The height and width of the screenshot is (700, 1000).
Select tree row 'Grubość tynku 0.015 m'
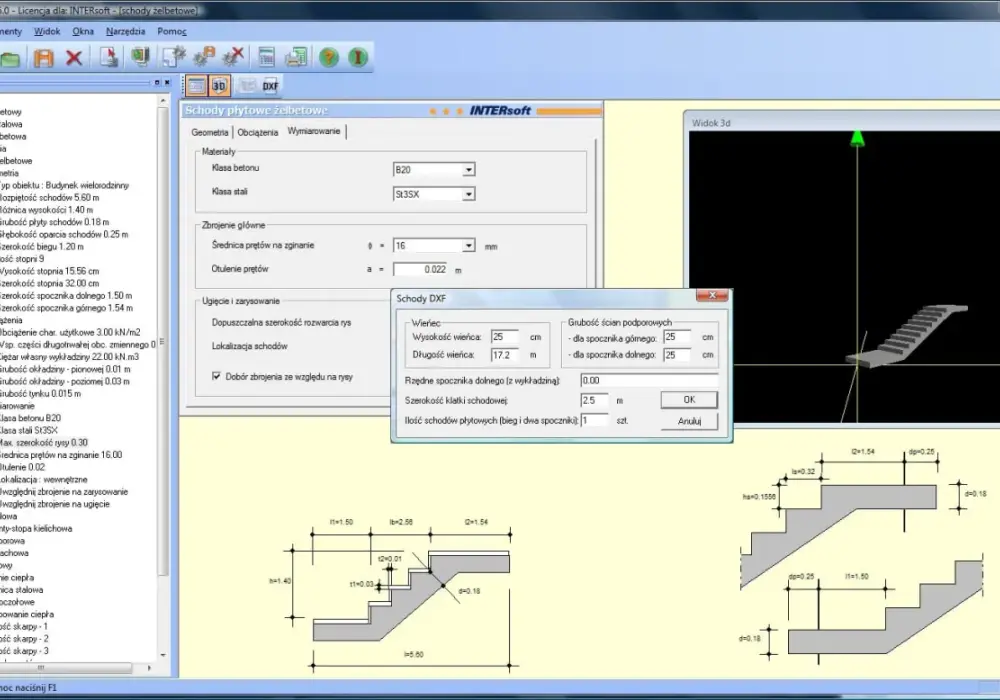coord(40,393)
